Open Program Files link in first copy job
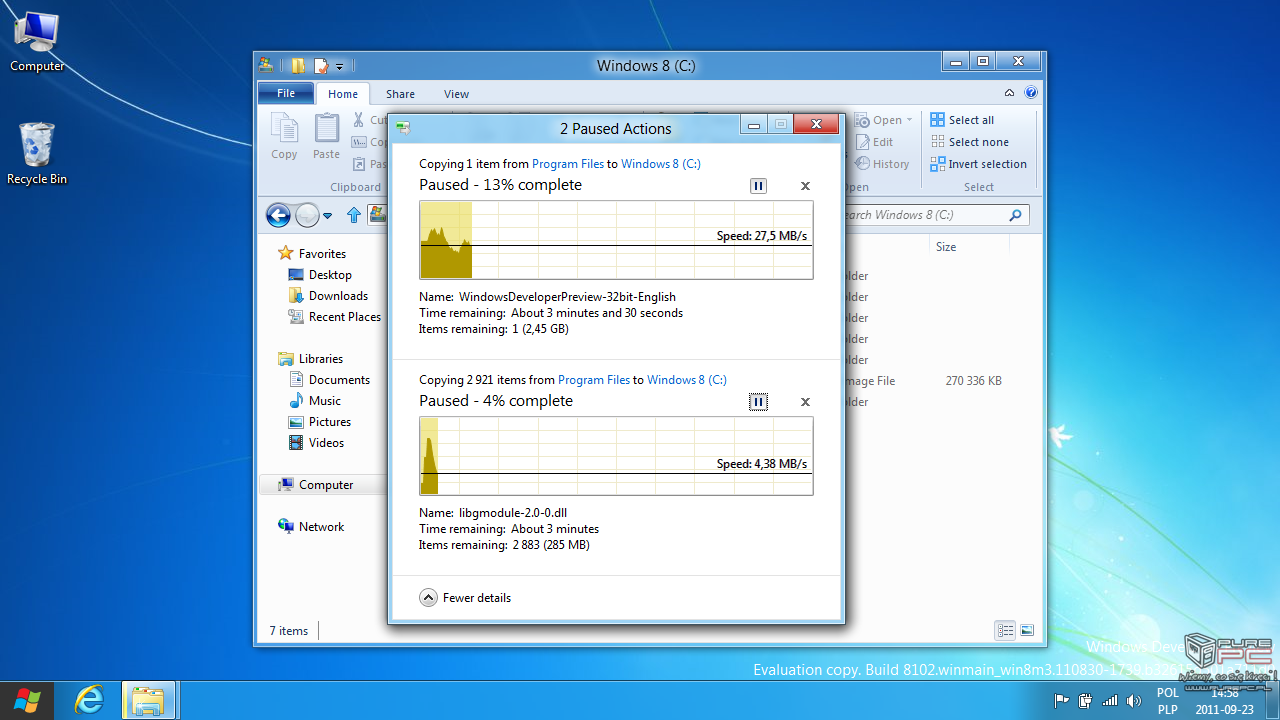Screen dimensions: 1280x720 [568, 164]
